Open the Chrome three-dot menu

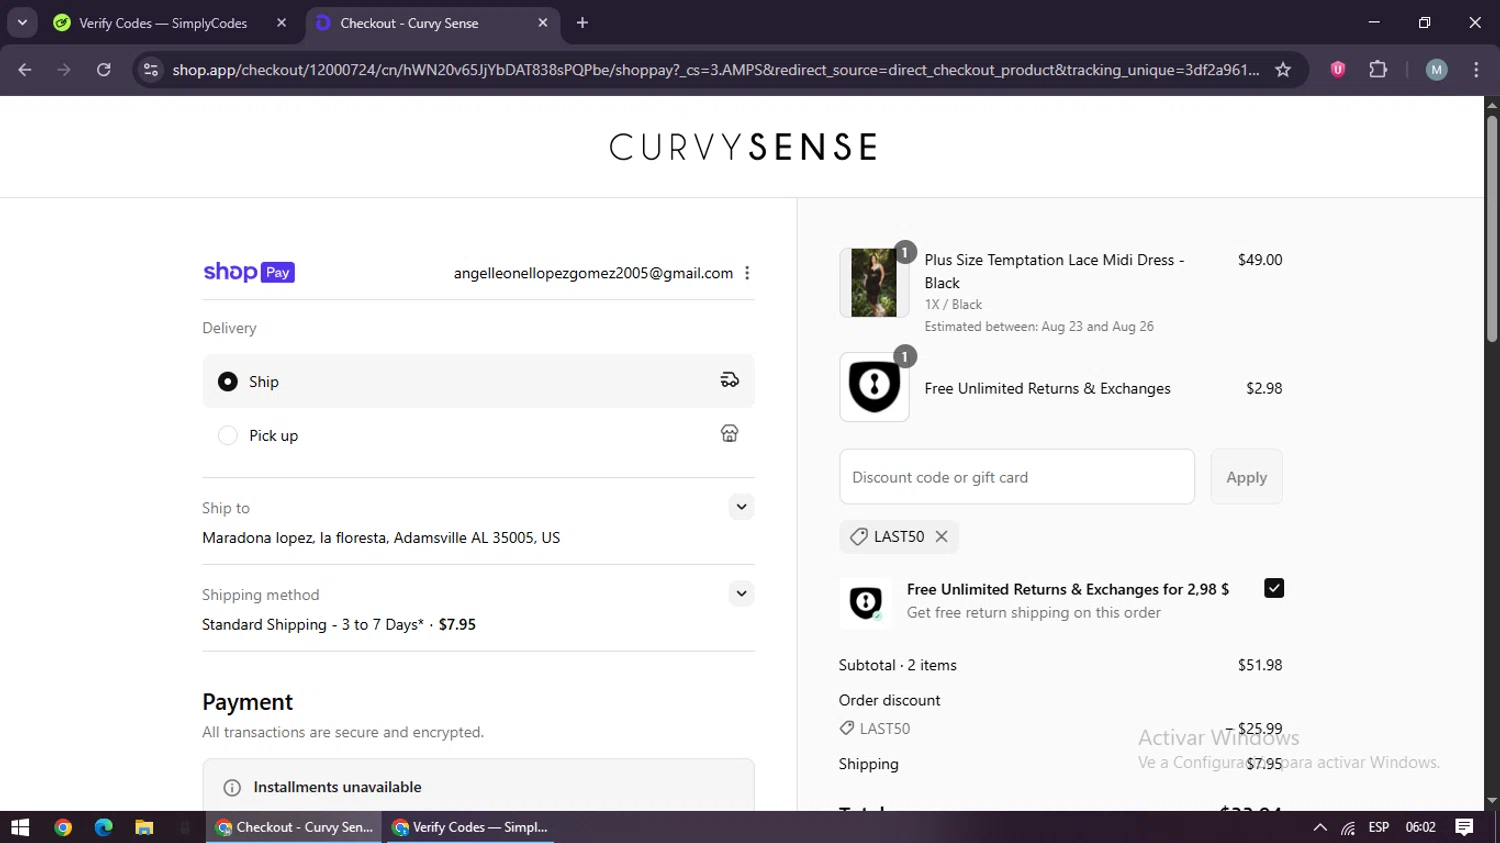click(x=1476, y=70)
